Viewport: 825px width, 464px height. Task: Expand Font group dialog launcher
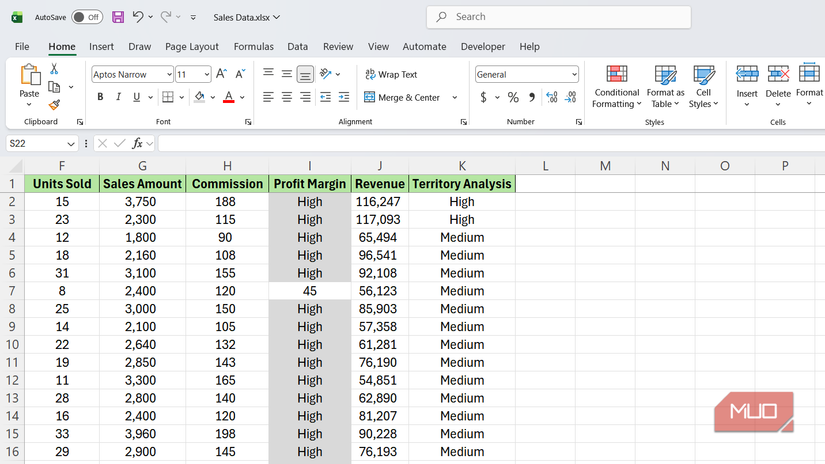pyautogui.click(x=248, y=122)
